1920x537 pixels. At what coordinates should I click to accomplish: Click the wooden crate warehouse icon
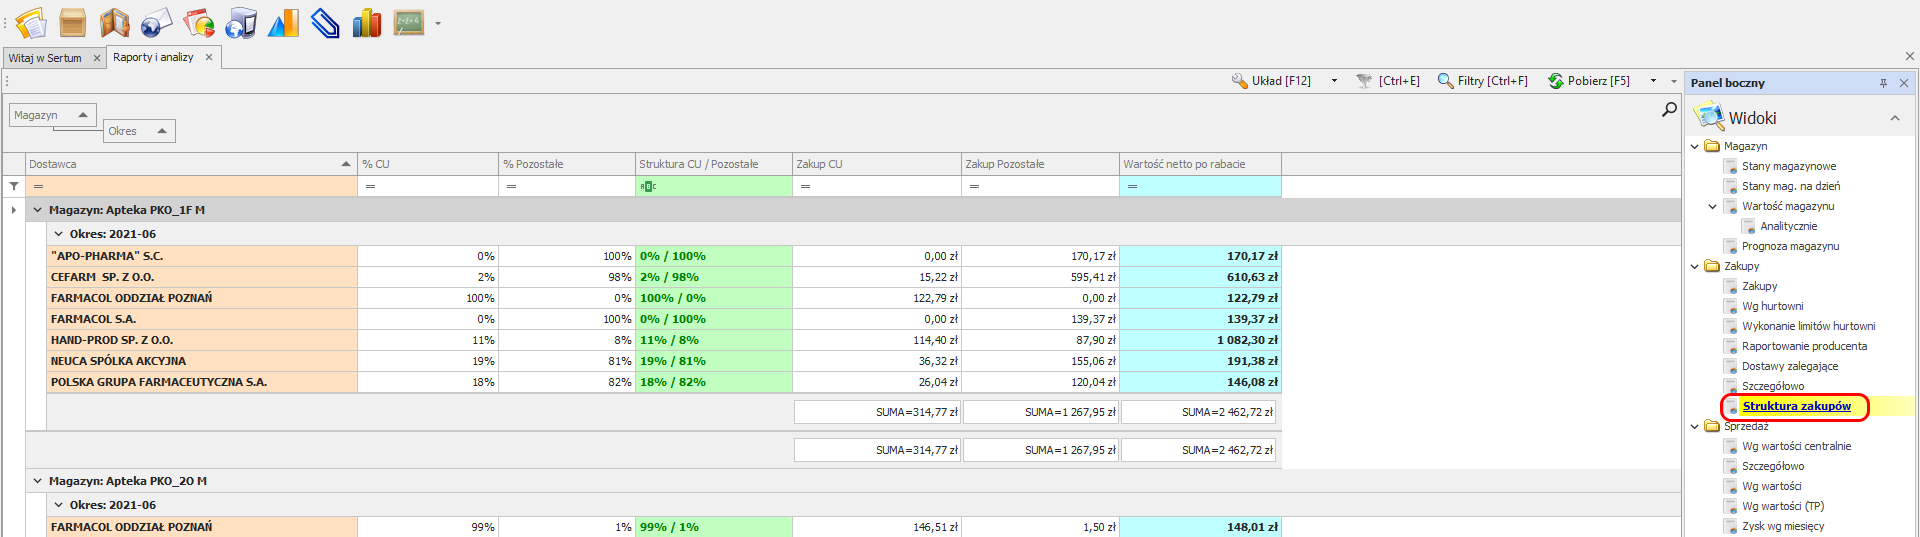click(72, 22)
